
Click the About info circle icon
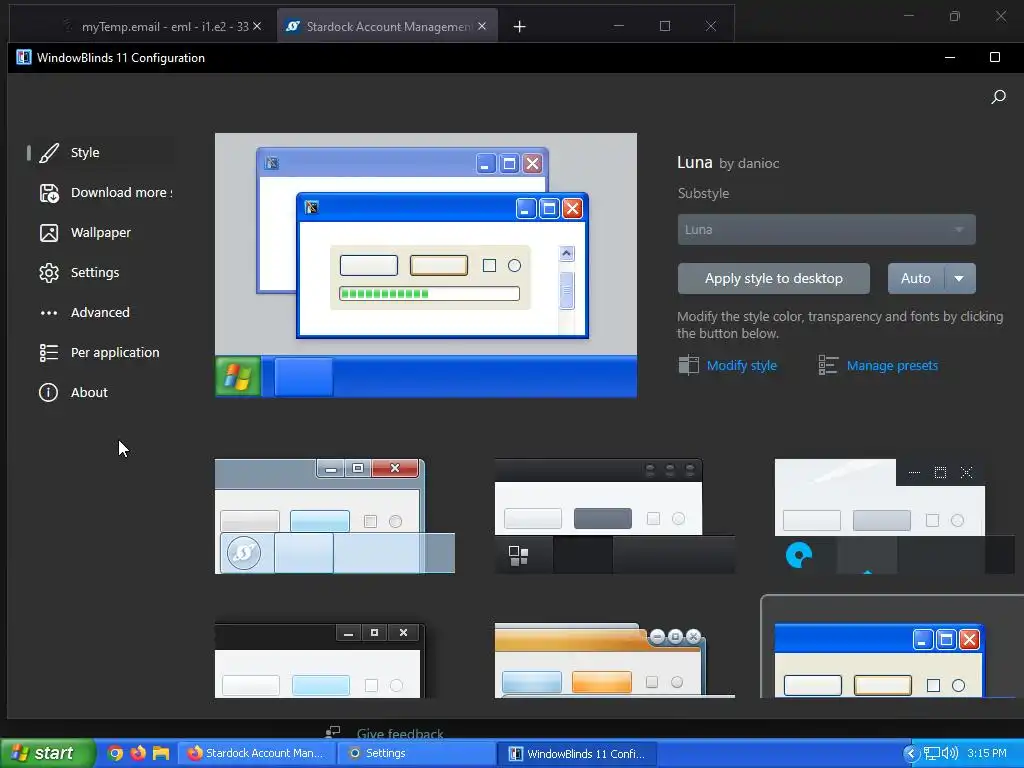pyautogui.click(x=48, y=392)
